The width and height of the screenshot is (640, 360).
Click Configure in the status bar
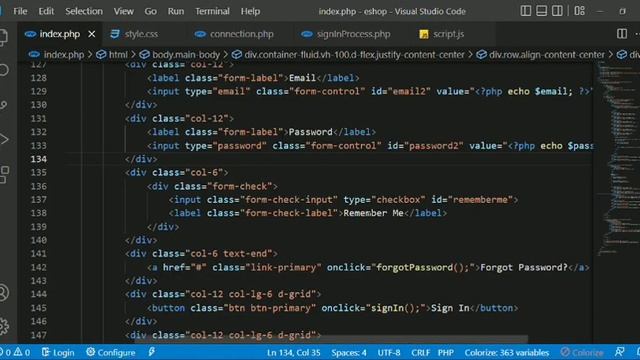(111, 352)
